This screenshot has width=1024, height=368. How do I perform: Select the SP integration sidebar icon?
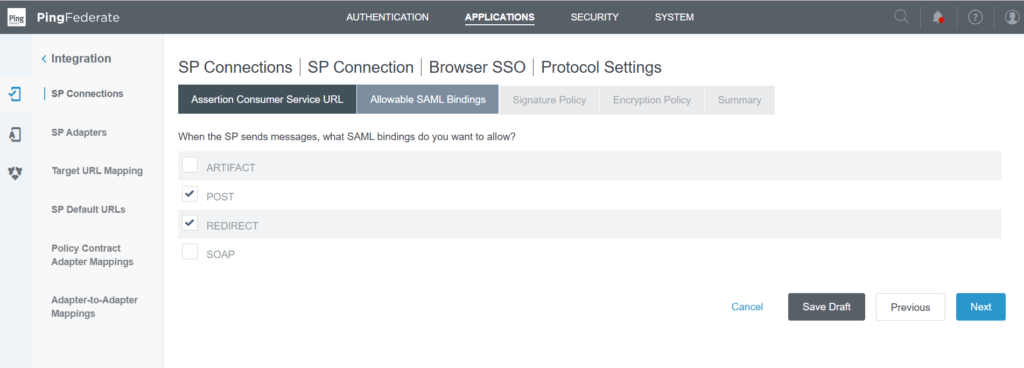coord(15,94)
